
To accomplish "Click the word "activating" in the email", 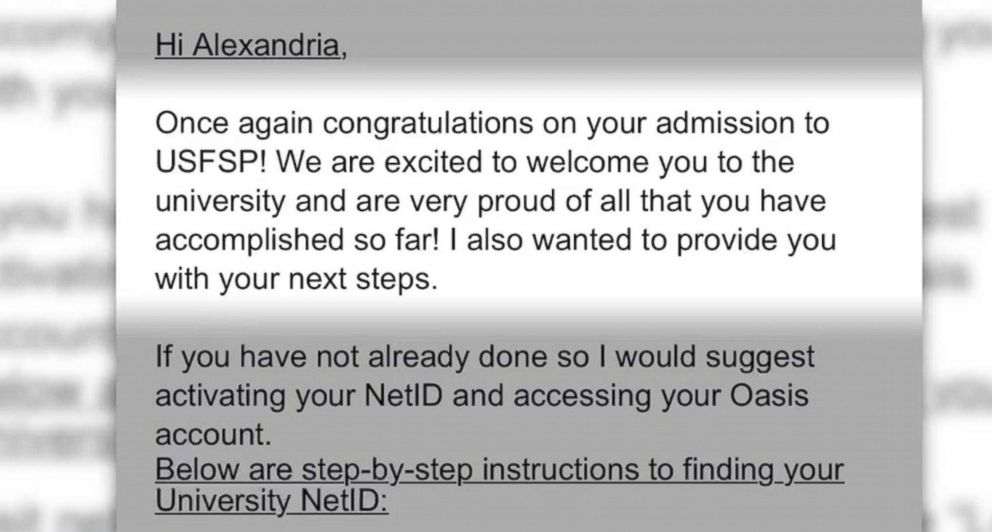I will pyautogui.click(x=220, y=396).
